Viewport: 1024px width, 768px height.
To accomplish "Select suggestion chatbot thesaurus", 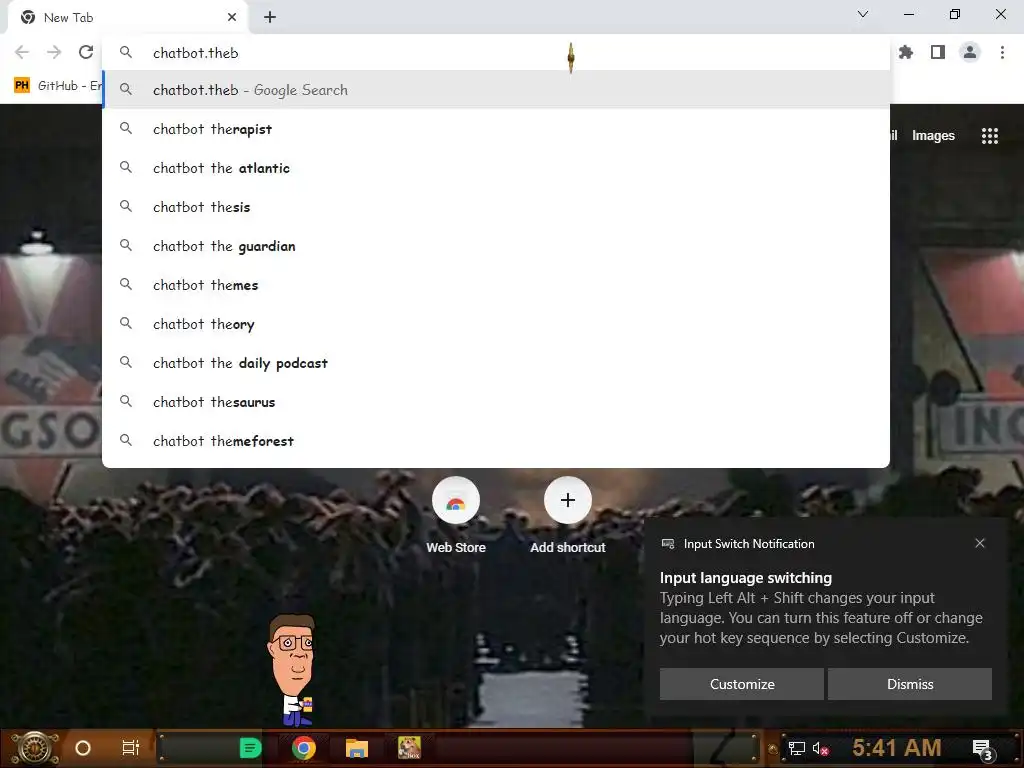I will coord(496,402).
